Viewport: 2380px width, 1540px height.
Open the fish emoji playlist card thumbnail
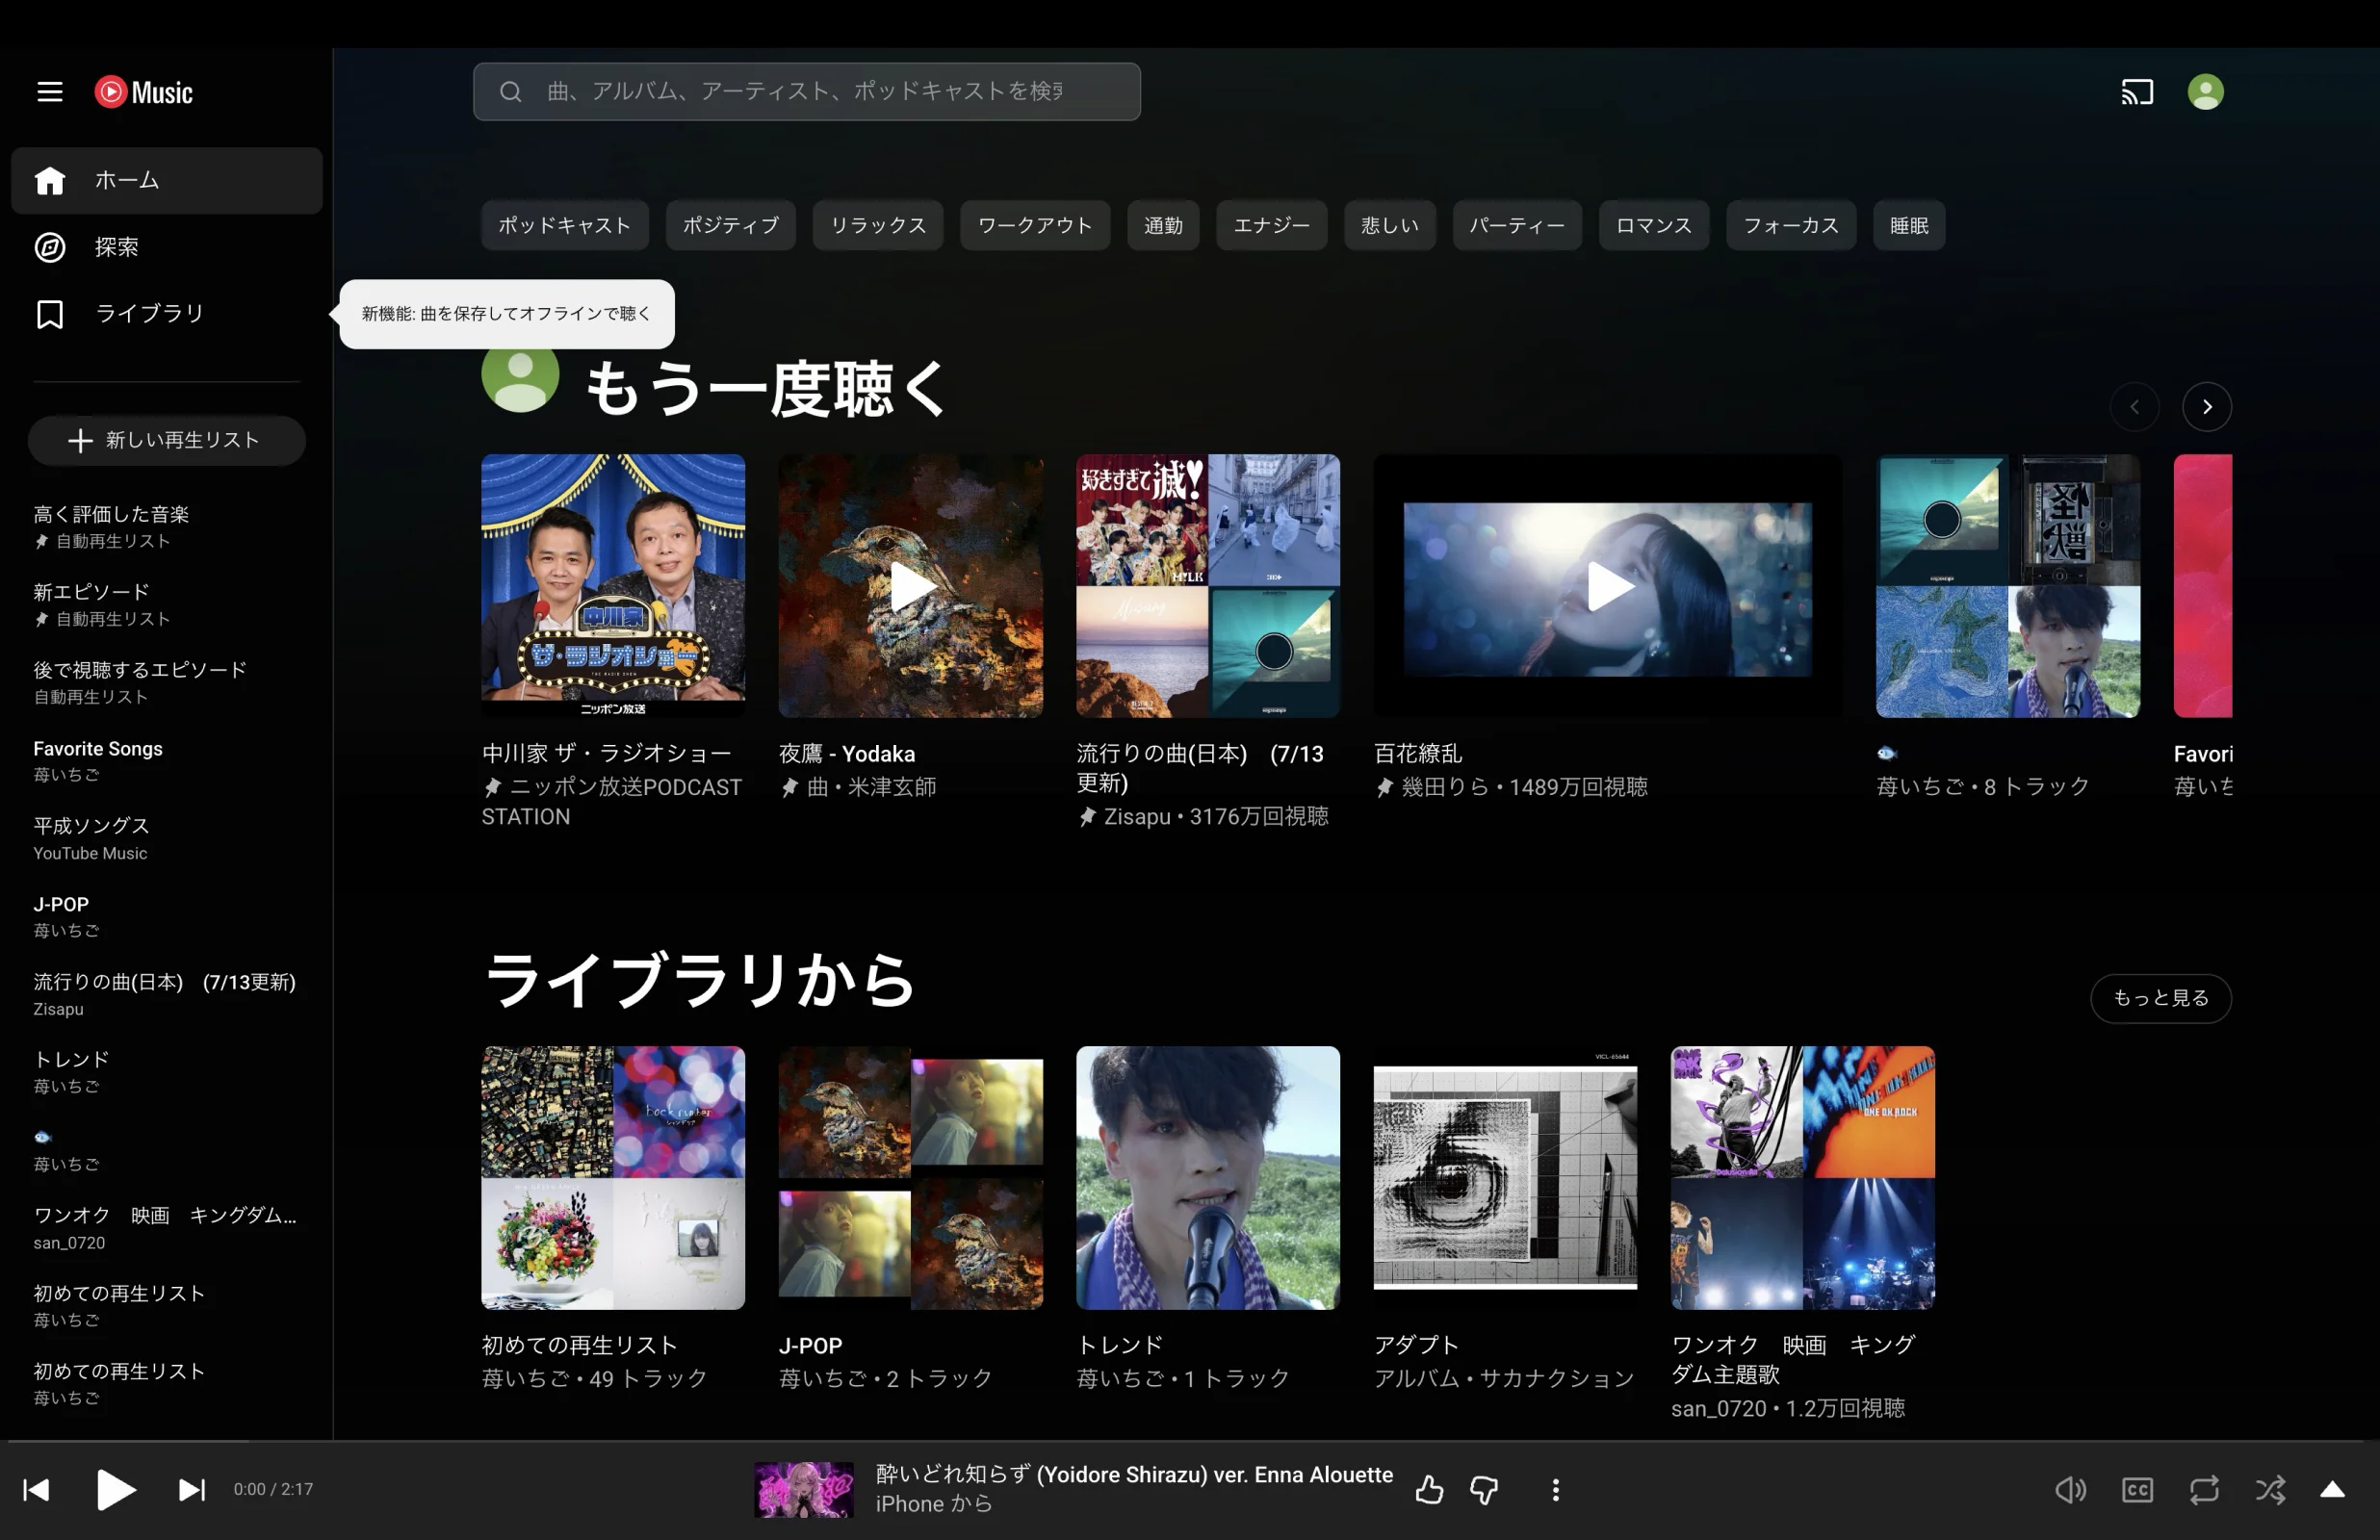[x=2008, y=586]
